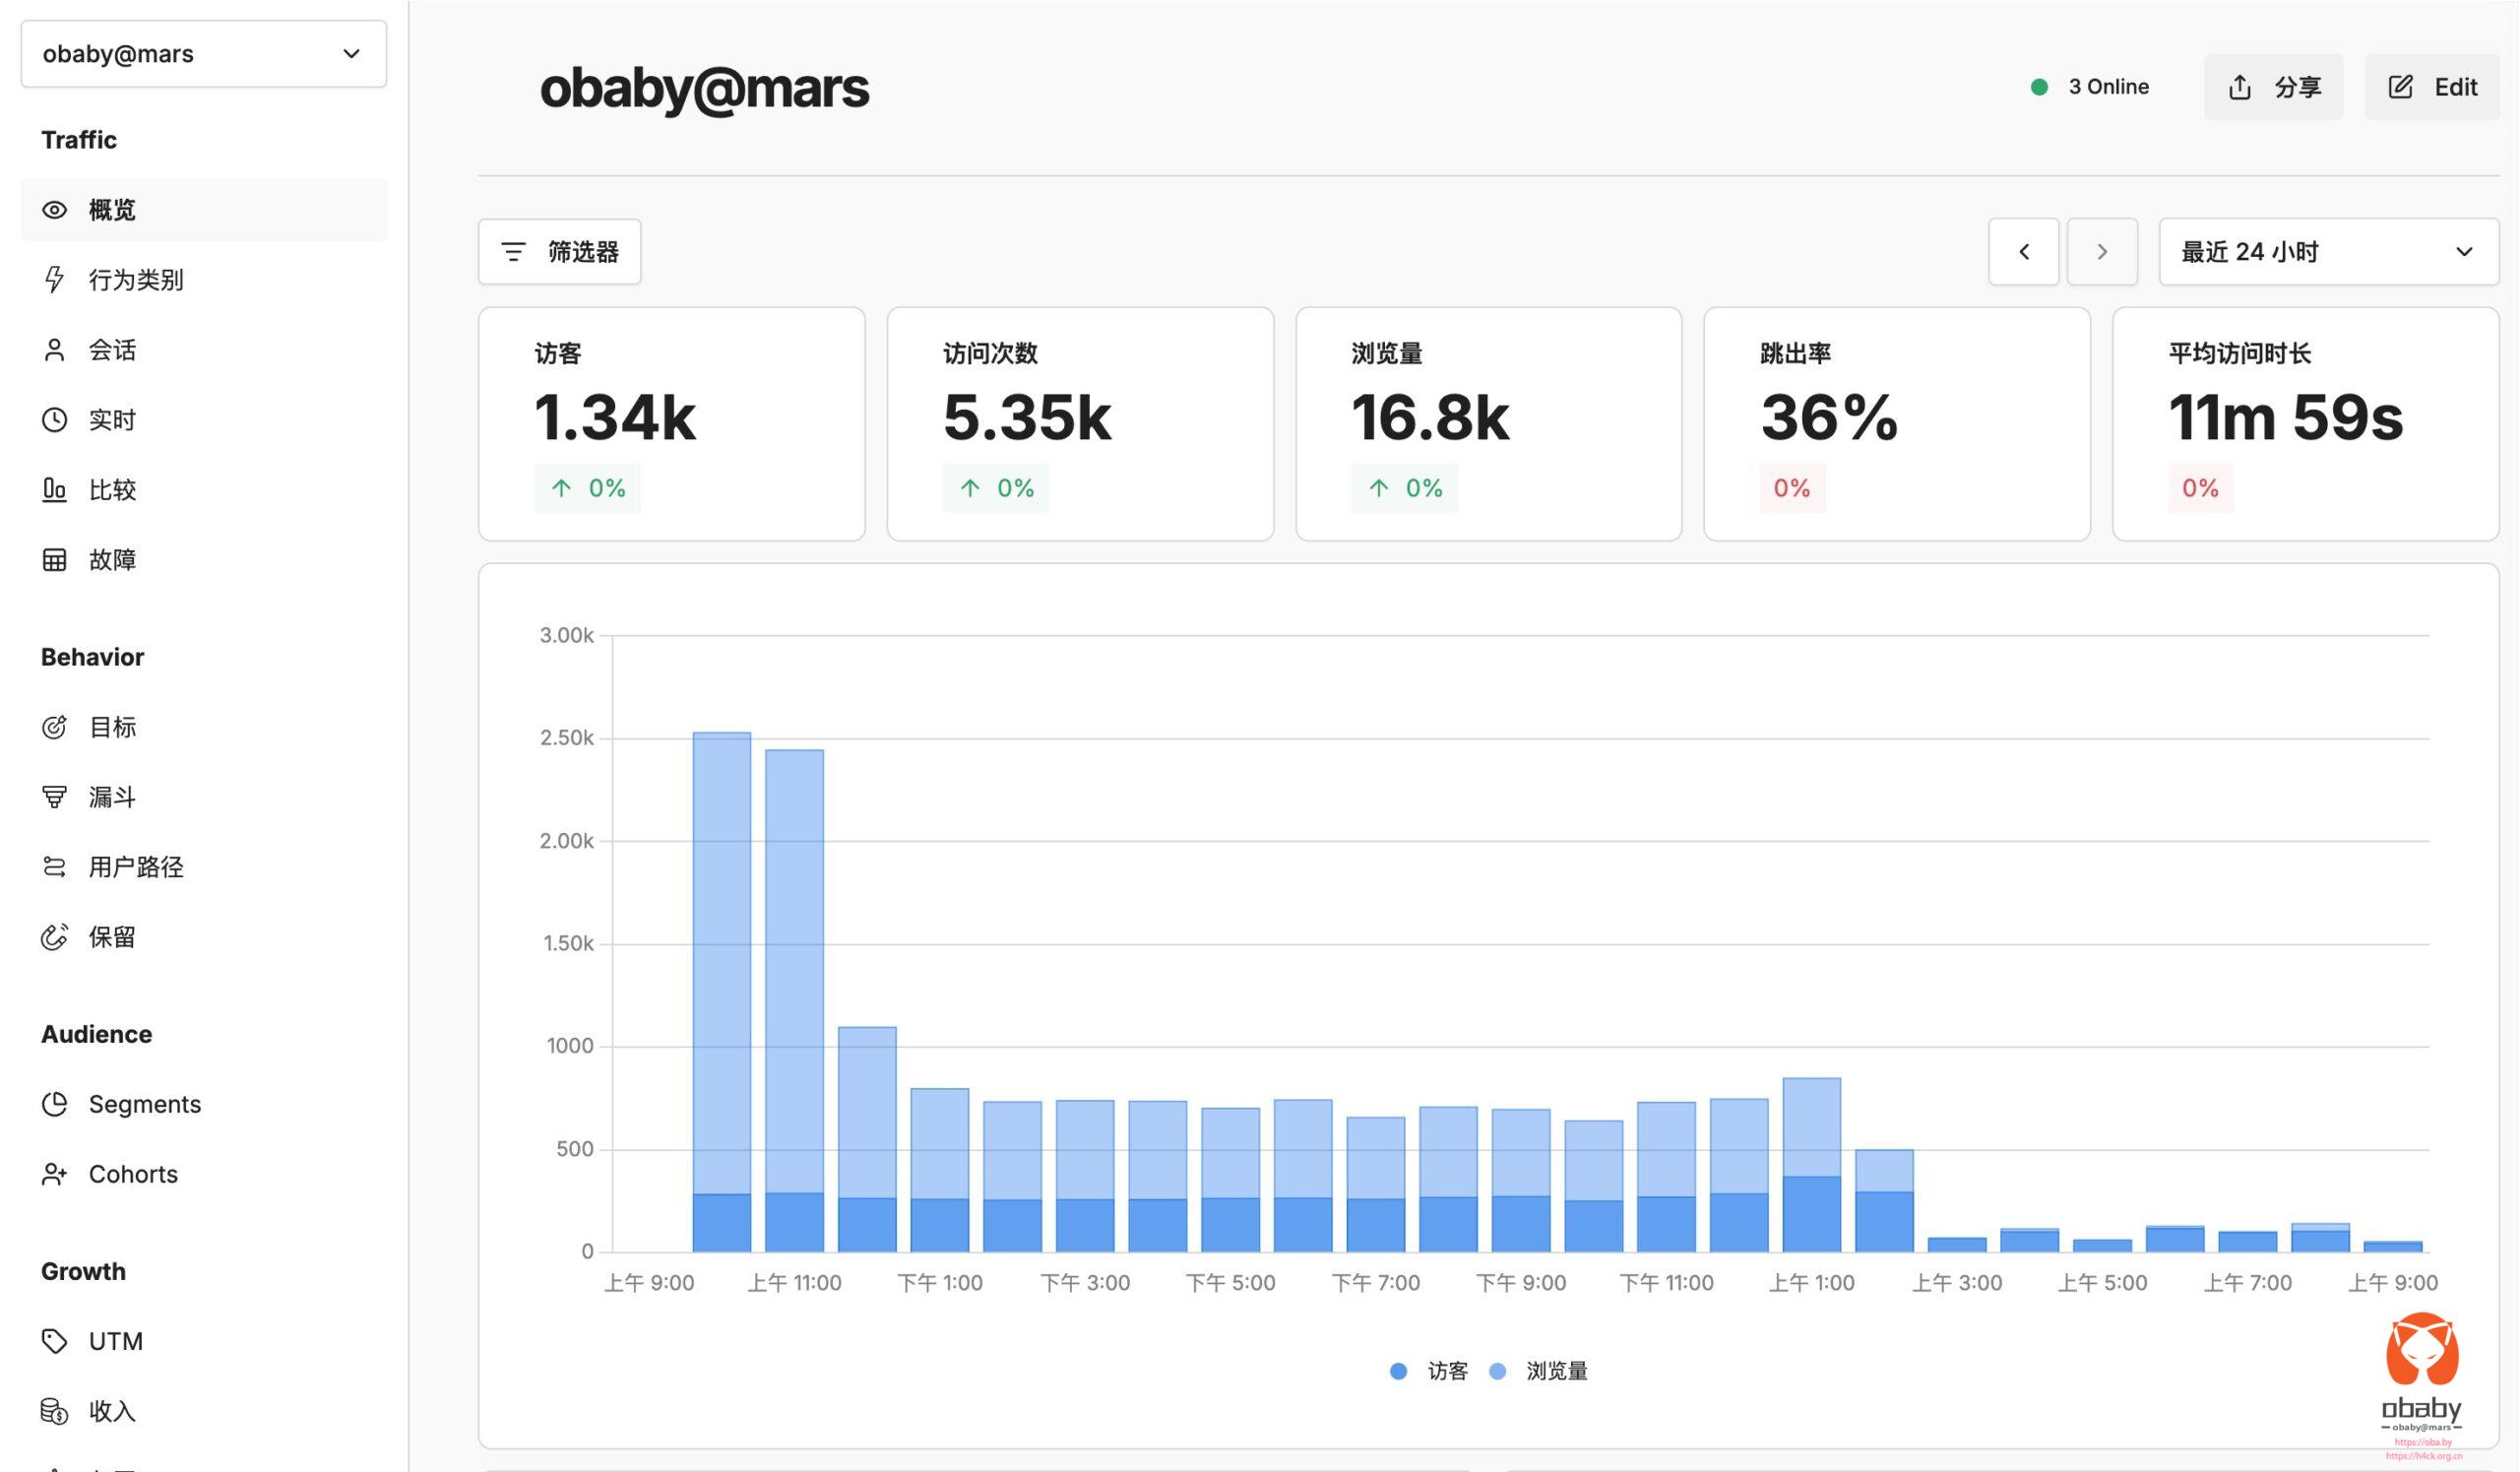Open the 筛选器 filter menu
The image size is (2520, 1472).
[x=559, y=252]
